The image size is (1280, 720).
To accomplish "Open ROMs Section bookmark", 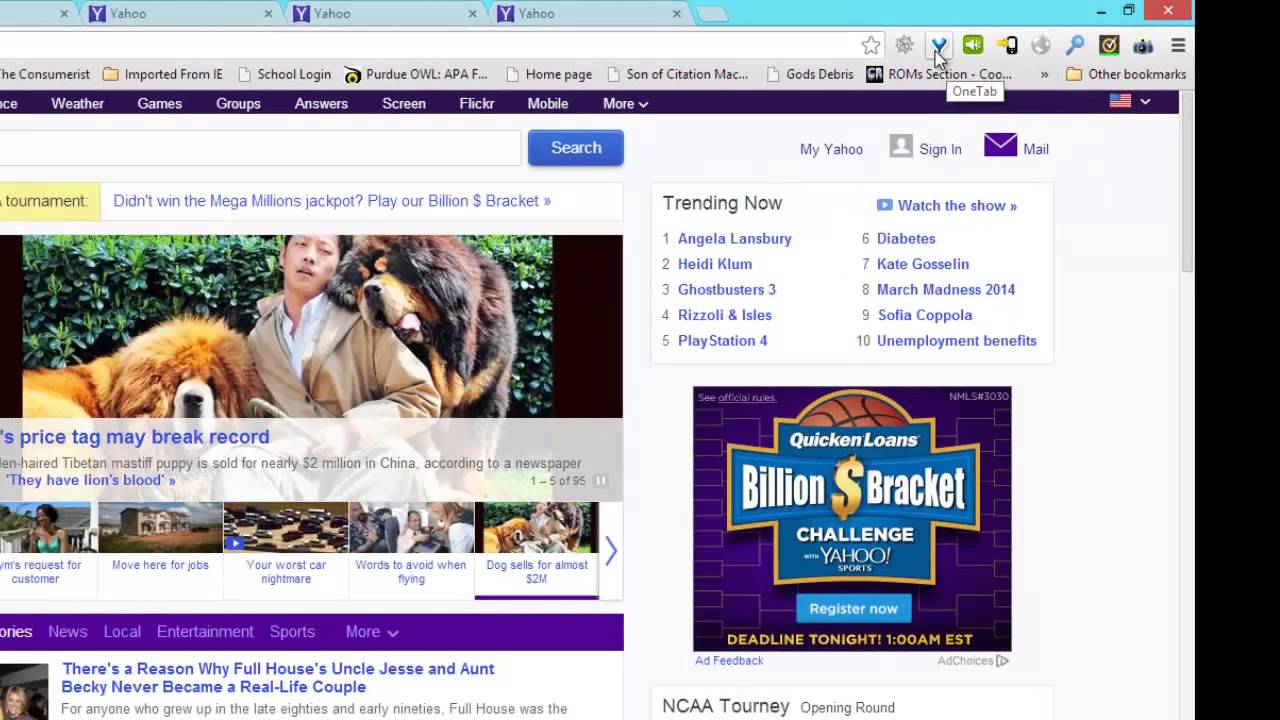I will [x=939, y=74].
